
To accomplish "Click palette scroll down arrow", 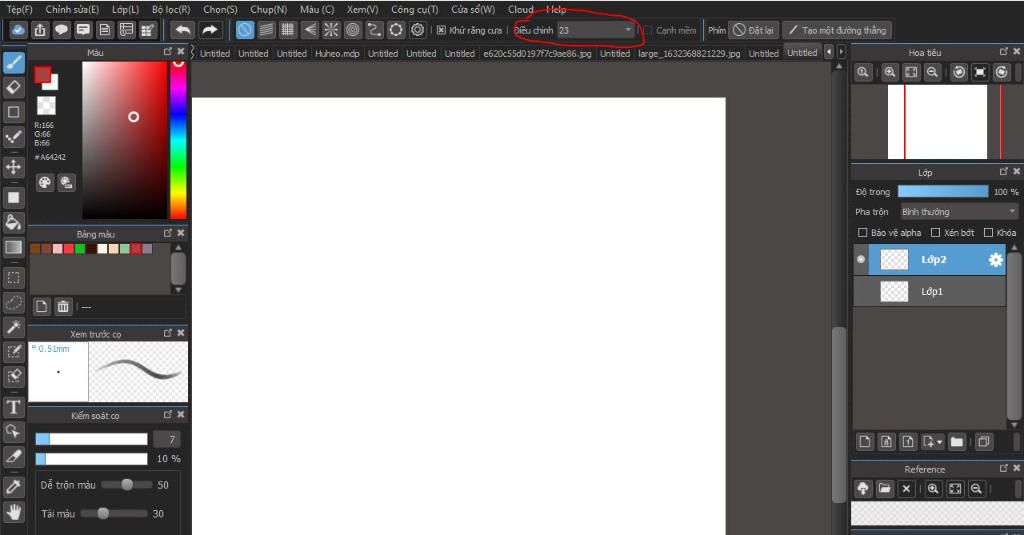I will (178, 289).
